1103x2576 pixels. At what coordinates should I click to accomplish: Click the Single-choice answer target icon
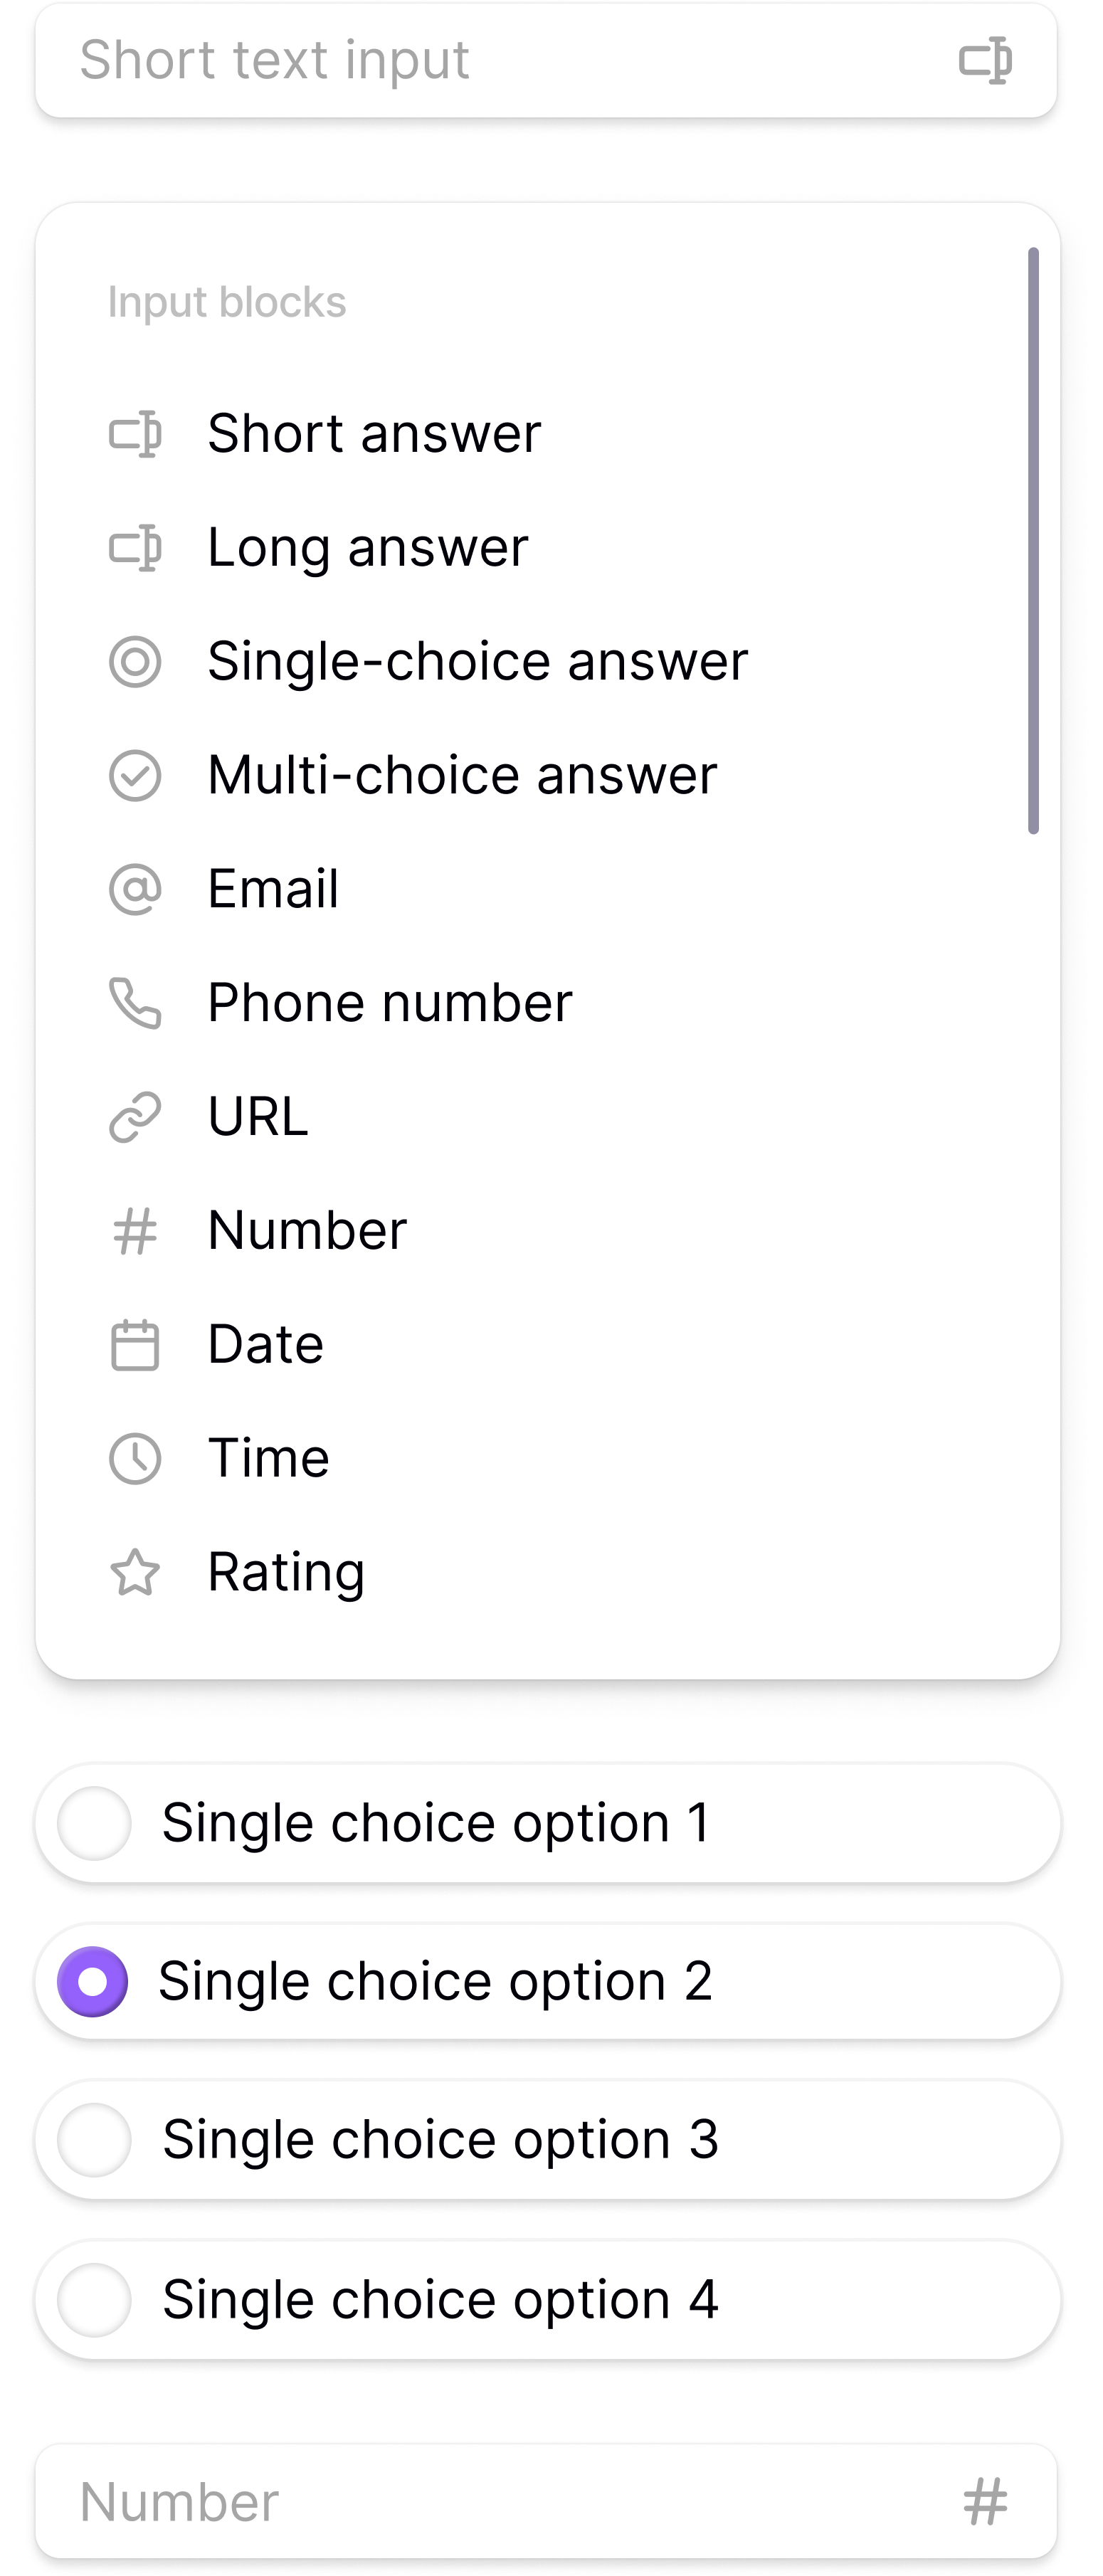click(x=135, y=662)
